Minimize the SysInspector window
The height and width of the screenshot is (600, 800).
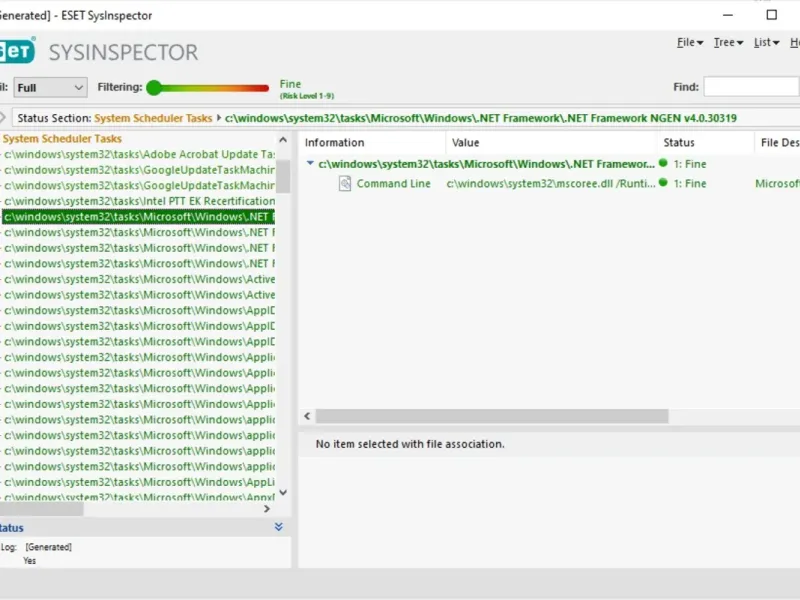click(x=728, y=15)
